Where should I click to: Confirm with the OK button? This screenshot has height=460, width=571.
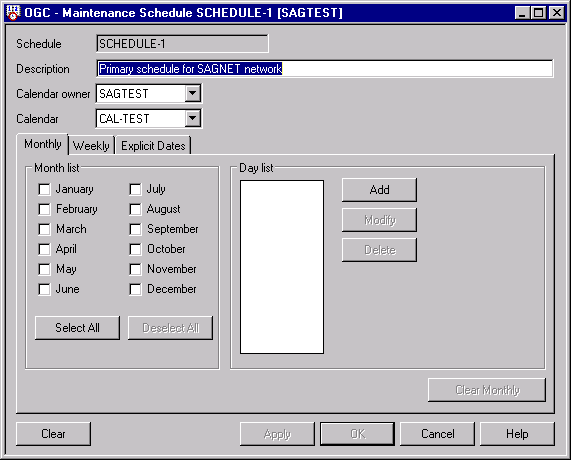[357, 434]
